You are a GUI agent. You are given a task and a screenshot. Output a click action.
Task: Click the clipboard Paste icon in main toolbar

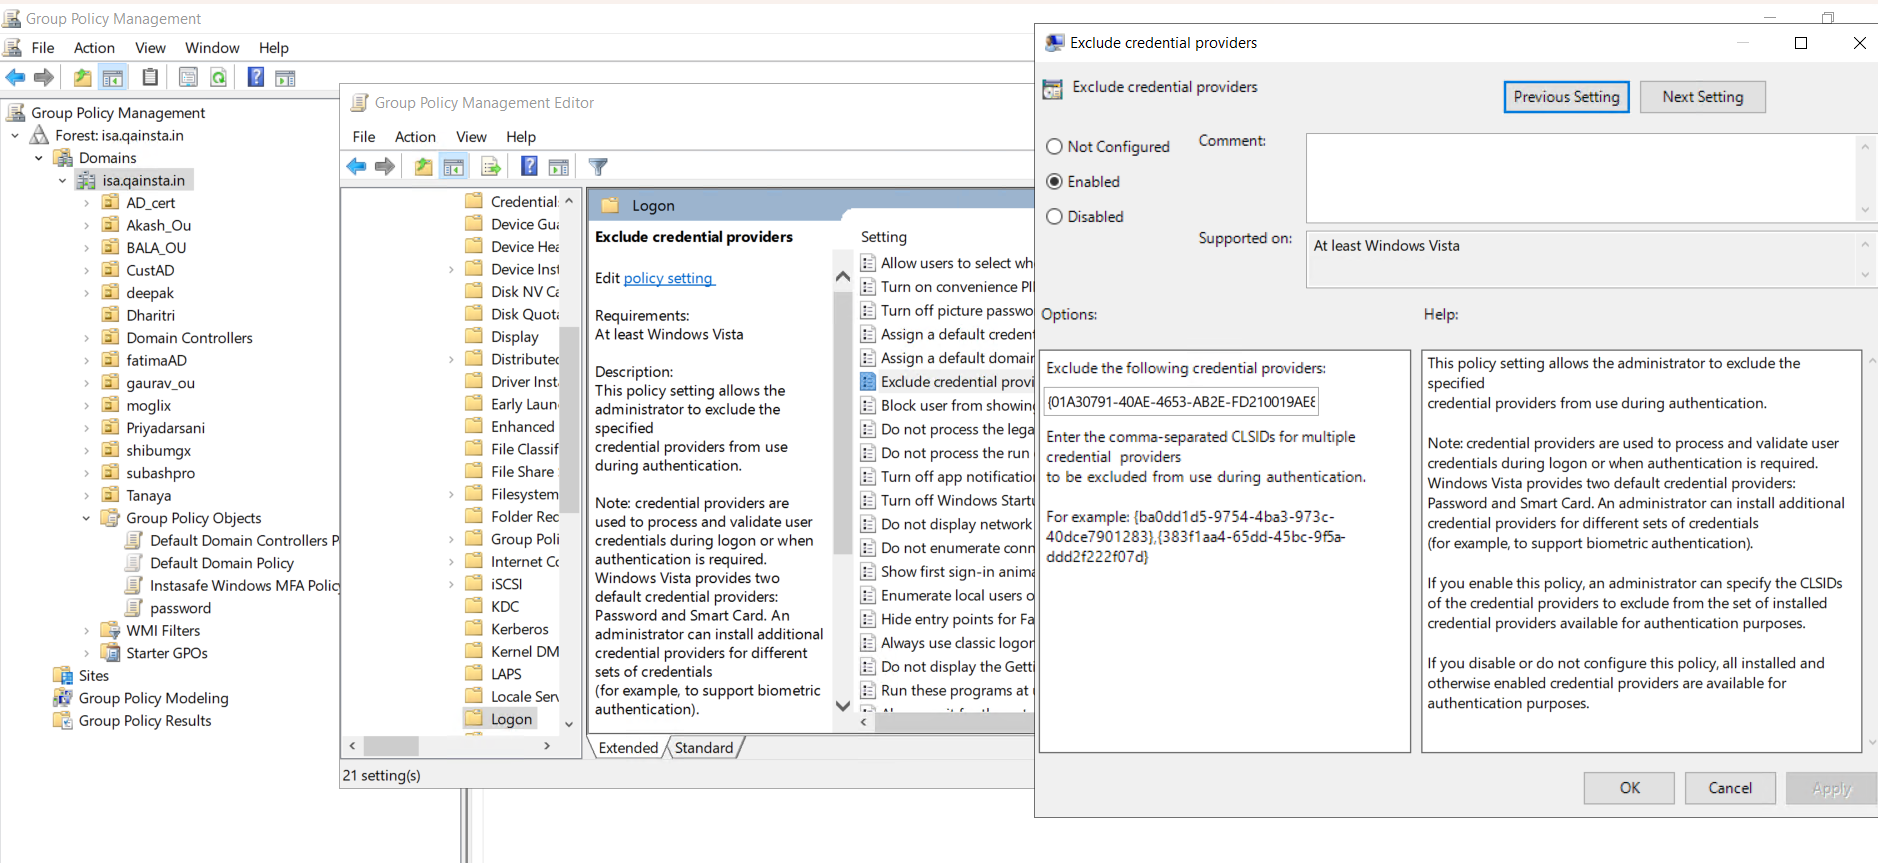click(150, 77)
